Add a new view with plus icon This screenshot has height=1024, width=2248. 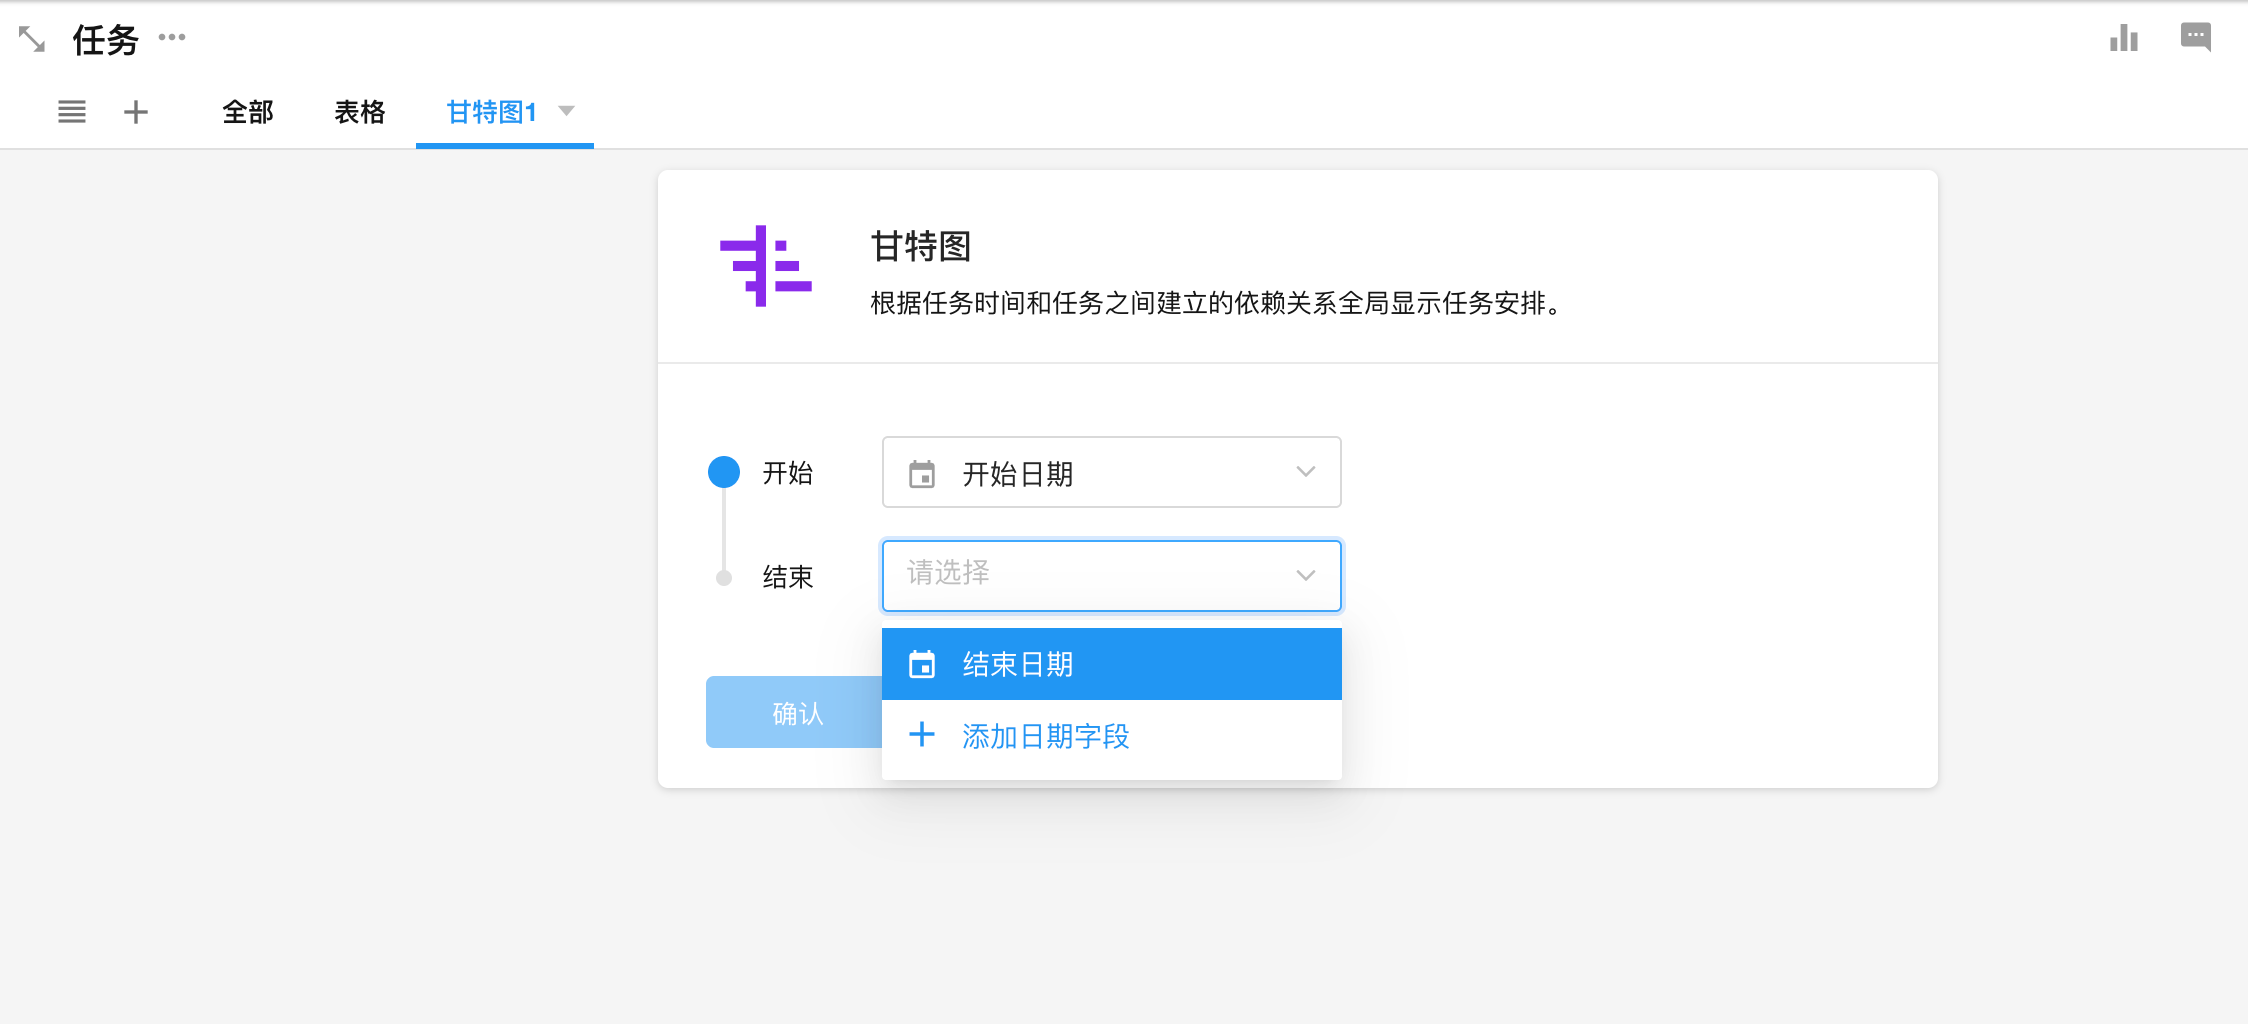click(x=136, y=112)
